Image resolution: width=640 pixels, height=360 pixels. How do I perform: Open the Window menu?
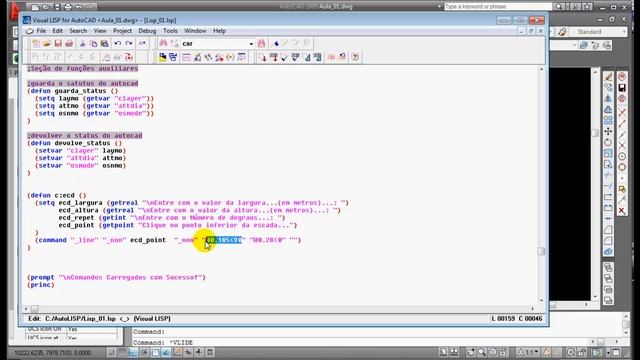pos(195,31)
